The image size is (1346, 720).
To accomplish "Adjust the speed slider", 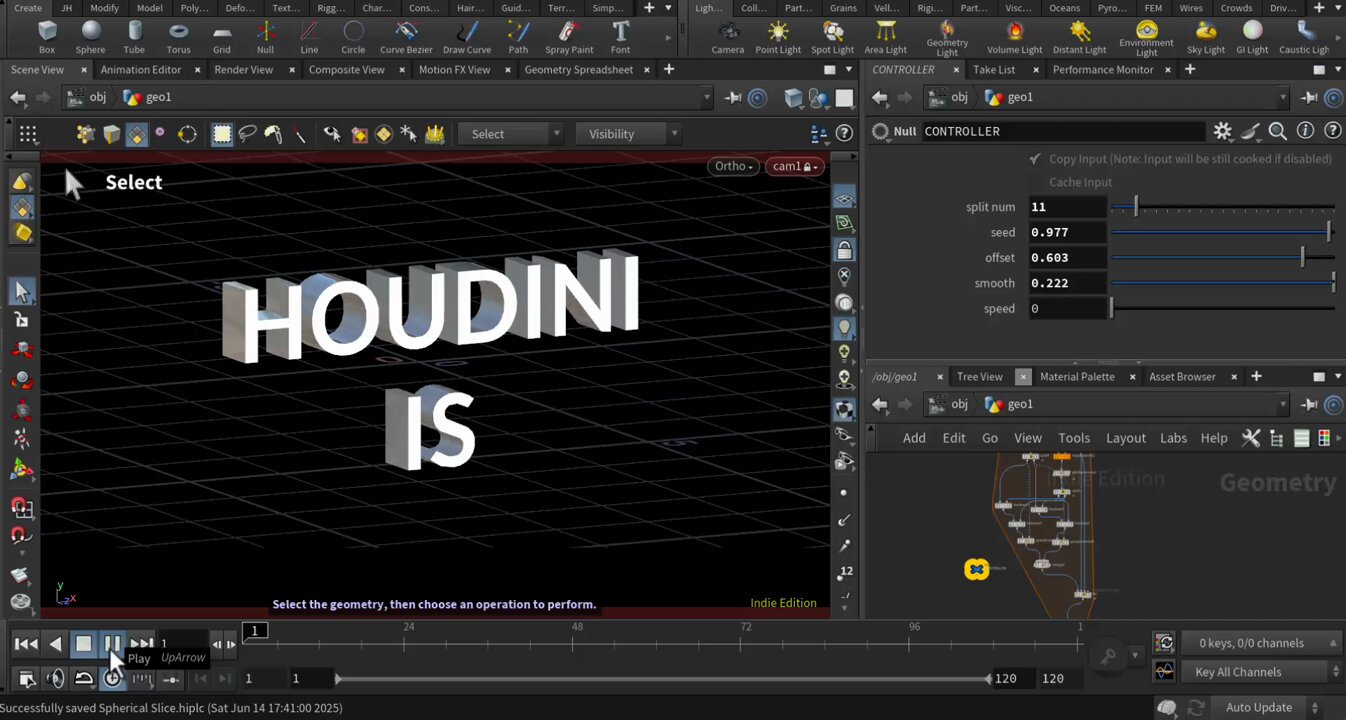I will [x=1222, y=309].
